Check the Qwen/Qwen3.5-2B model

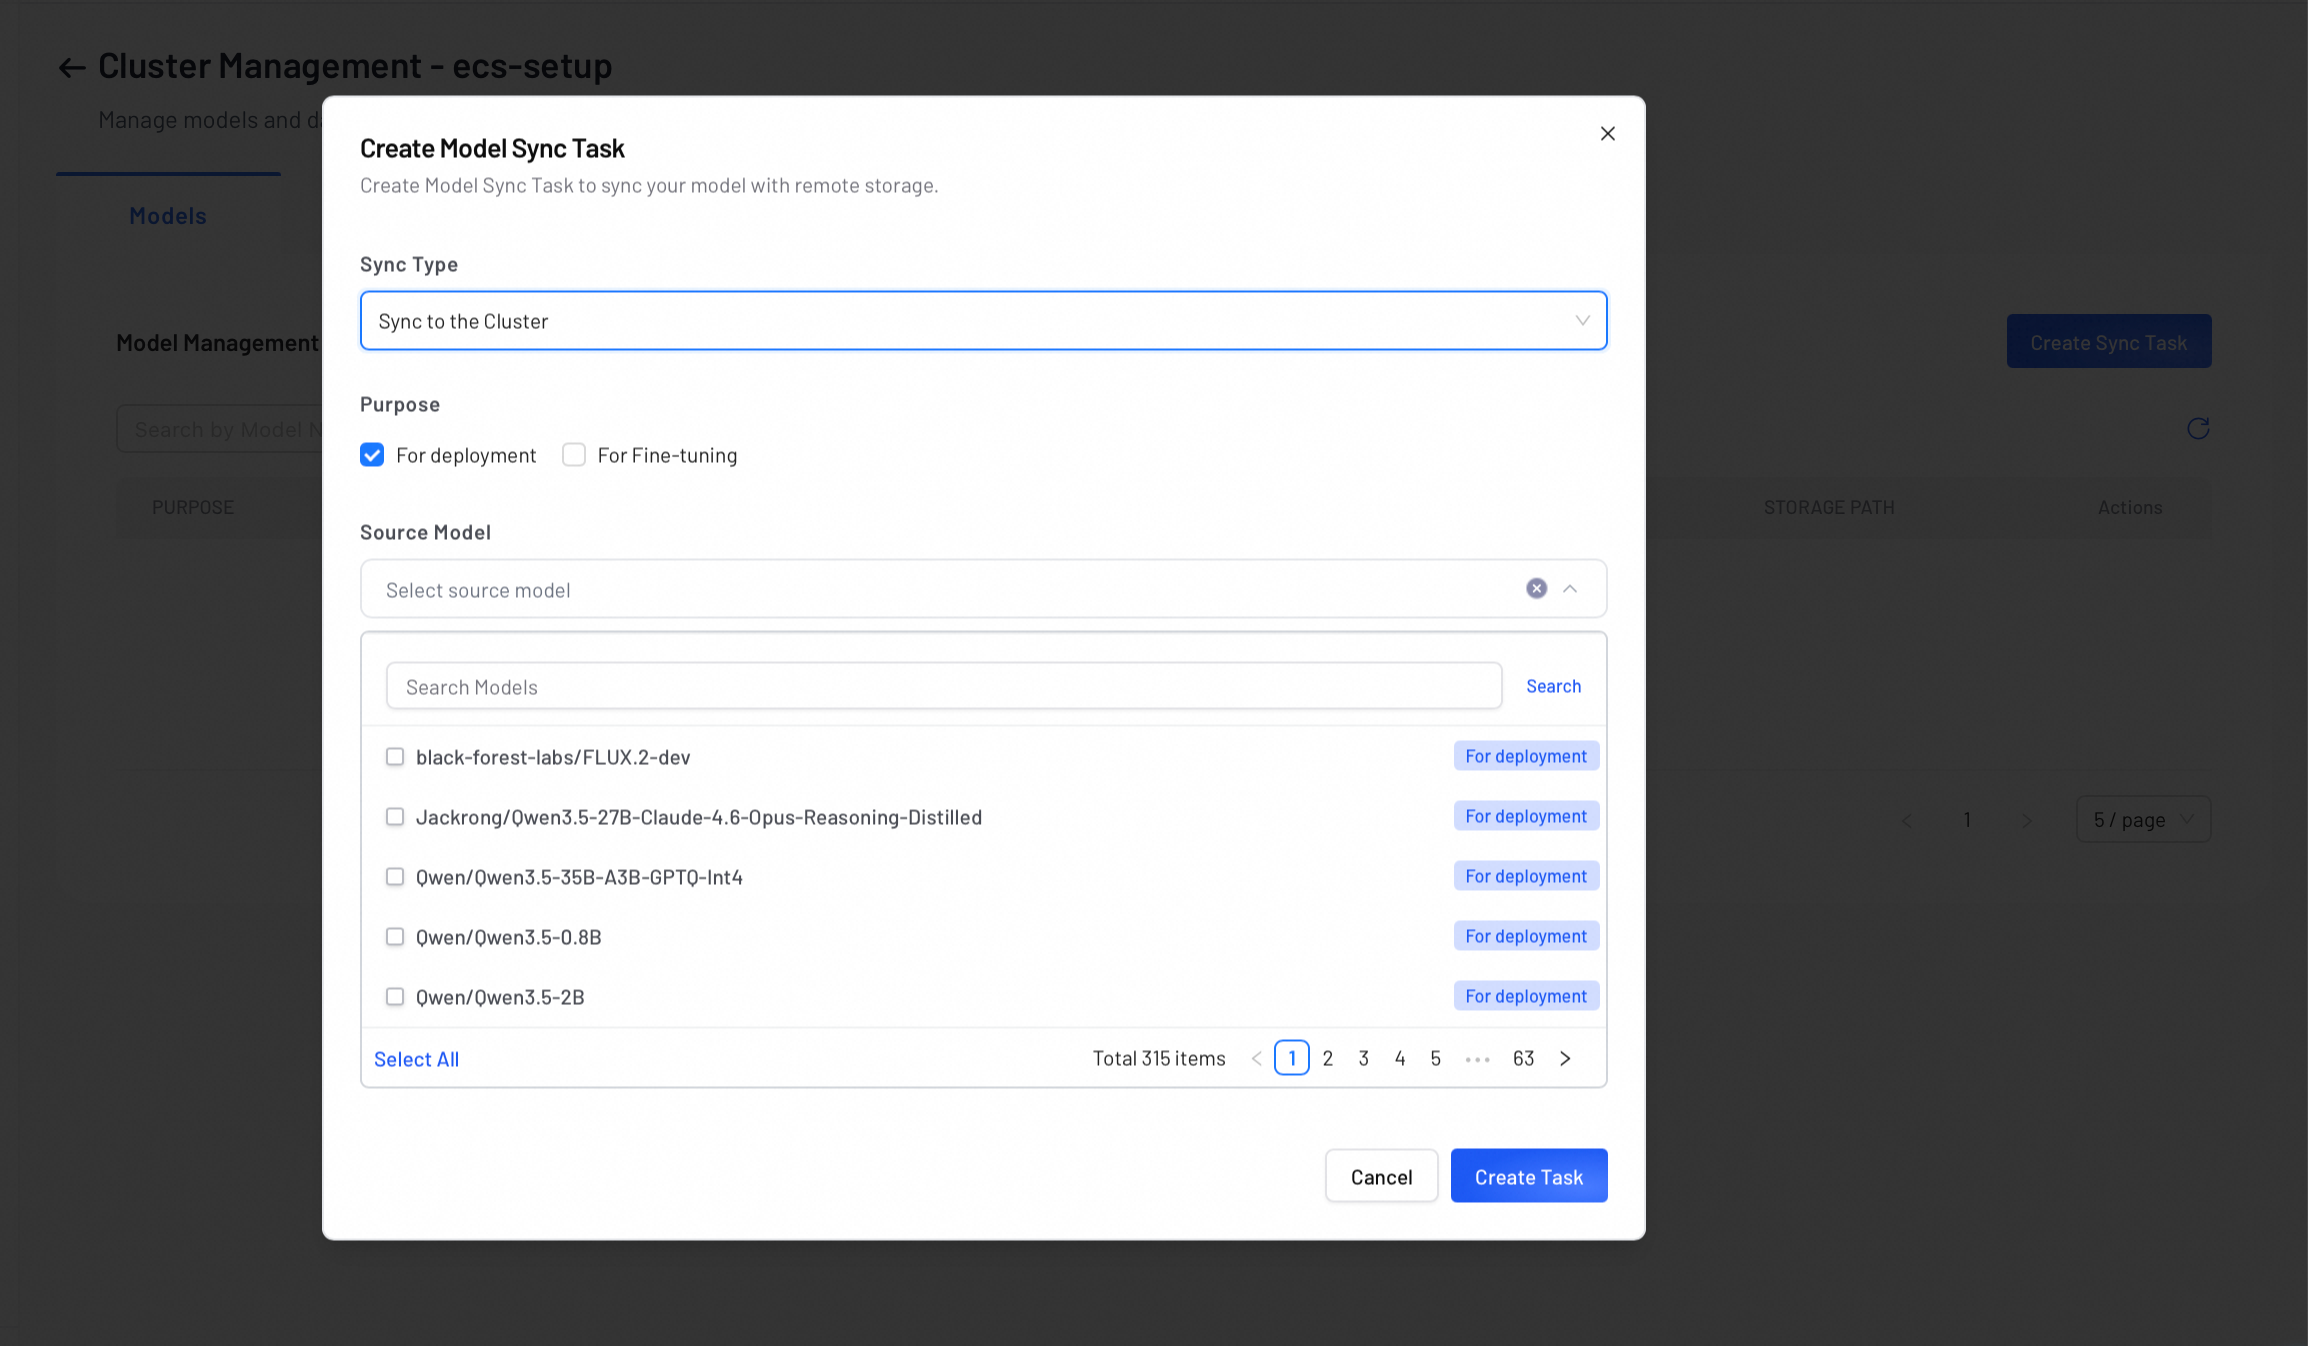coord(395,997)
